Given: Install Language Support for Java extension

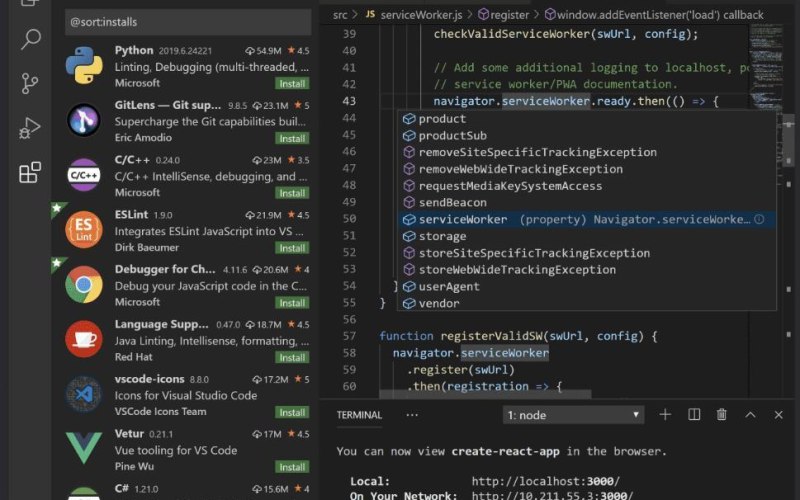Looking at the screenshot, I should (x=292, y=358).
